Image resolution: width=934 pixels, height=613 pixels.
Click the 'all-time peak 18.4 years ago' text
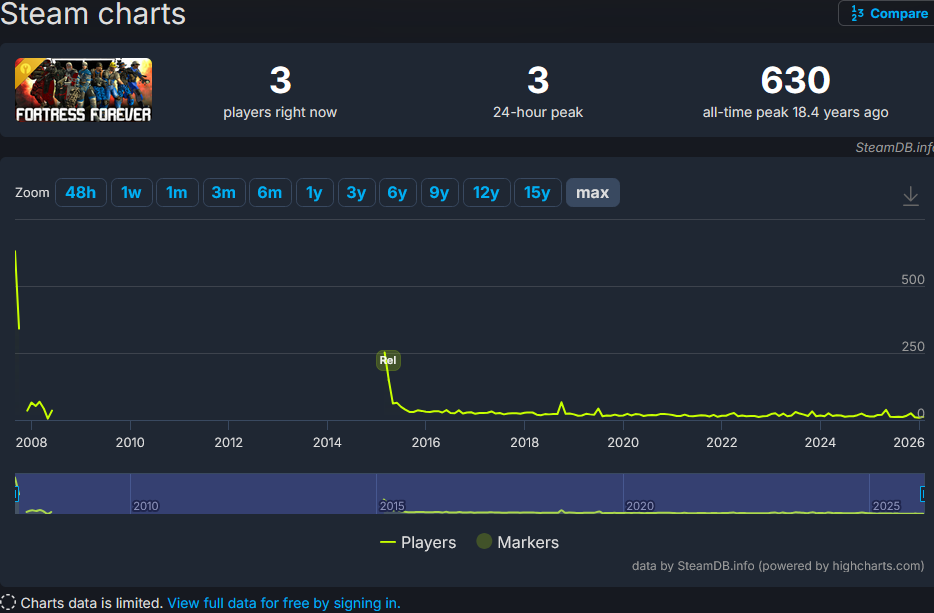[x=795, y=112]
